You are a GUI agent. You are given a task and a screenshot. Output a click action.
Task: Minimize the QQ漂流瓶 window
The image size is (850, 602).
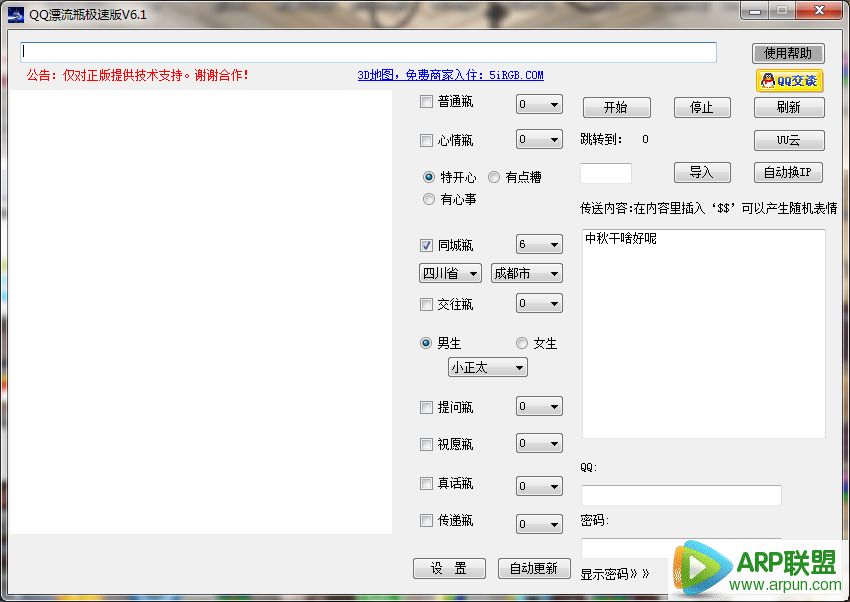[756, 11]
